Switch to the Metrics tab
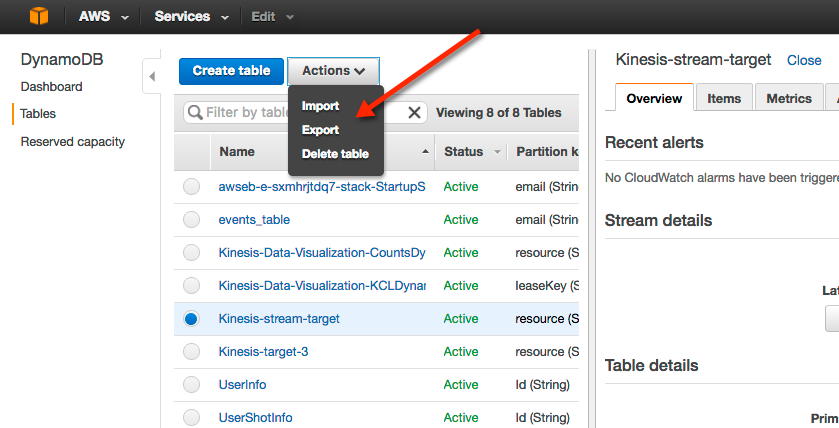This screenshot has height=428, width=839. click(x=789, y=98)
